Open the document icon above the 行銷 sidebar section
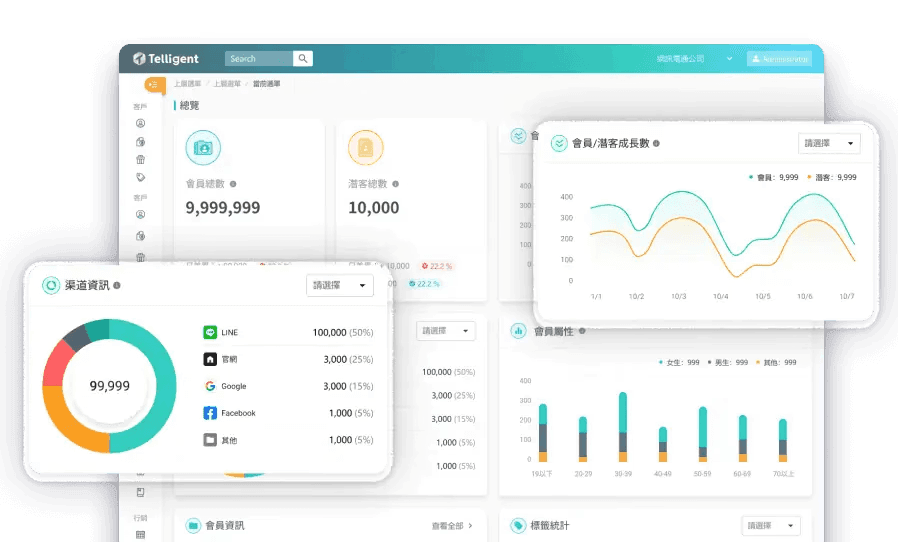Image resolution: width=898 pixels, height=542 pixels. click(x=140, y=492)
